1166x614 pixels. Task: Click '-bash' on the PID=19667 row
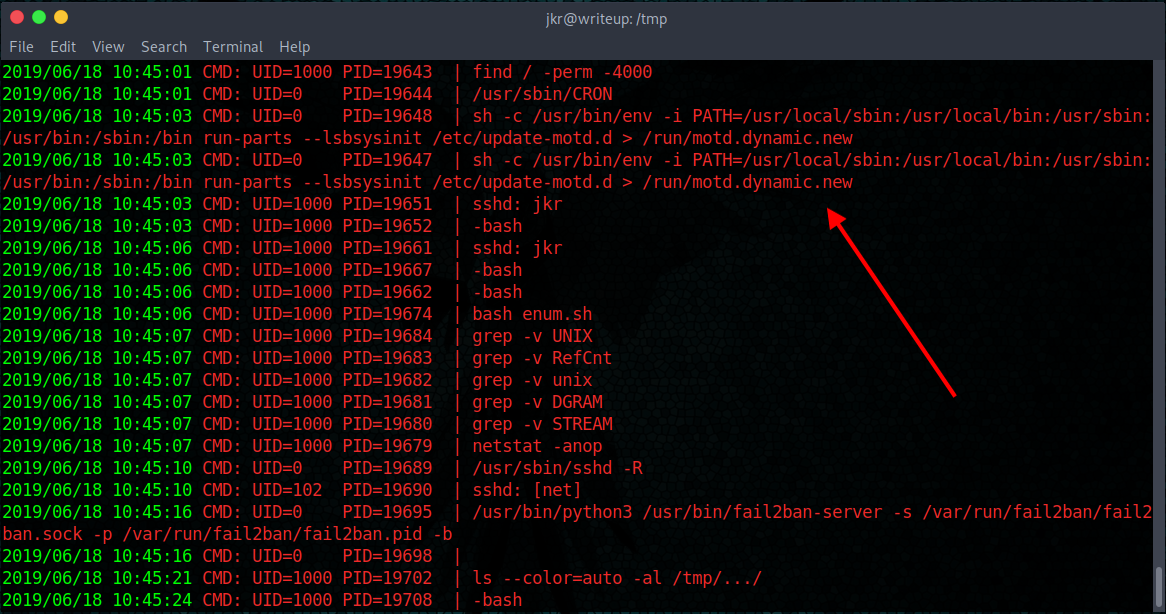coord(497,270)
